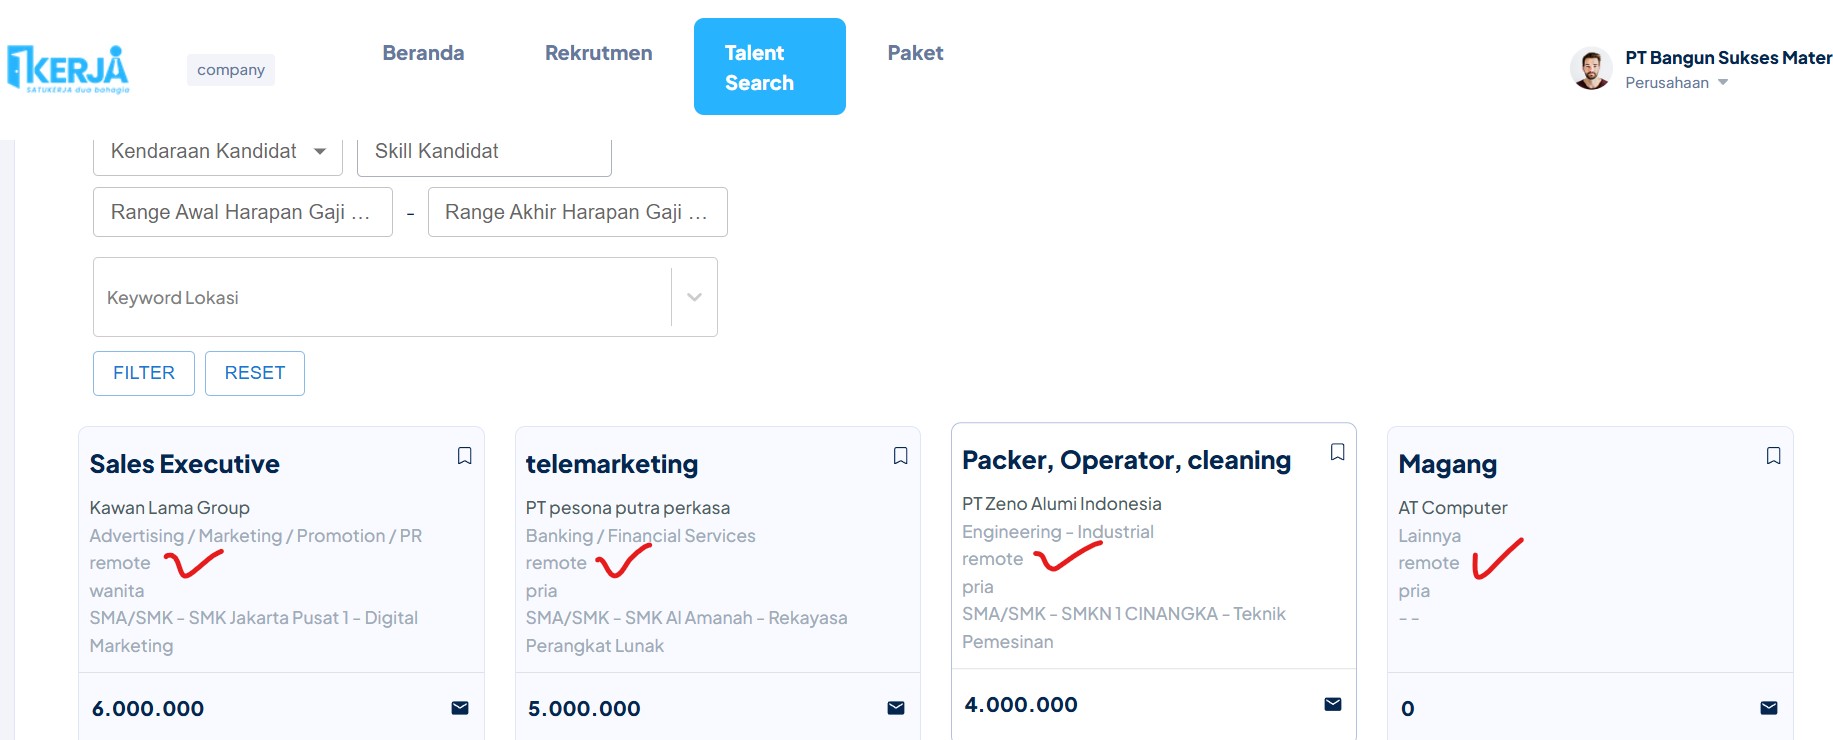Click mail icon on Magang card

(x=1769, y=708)
